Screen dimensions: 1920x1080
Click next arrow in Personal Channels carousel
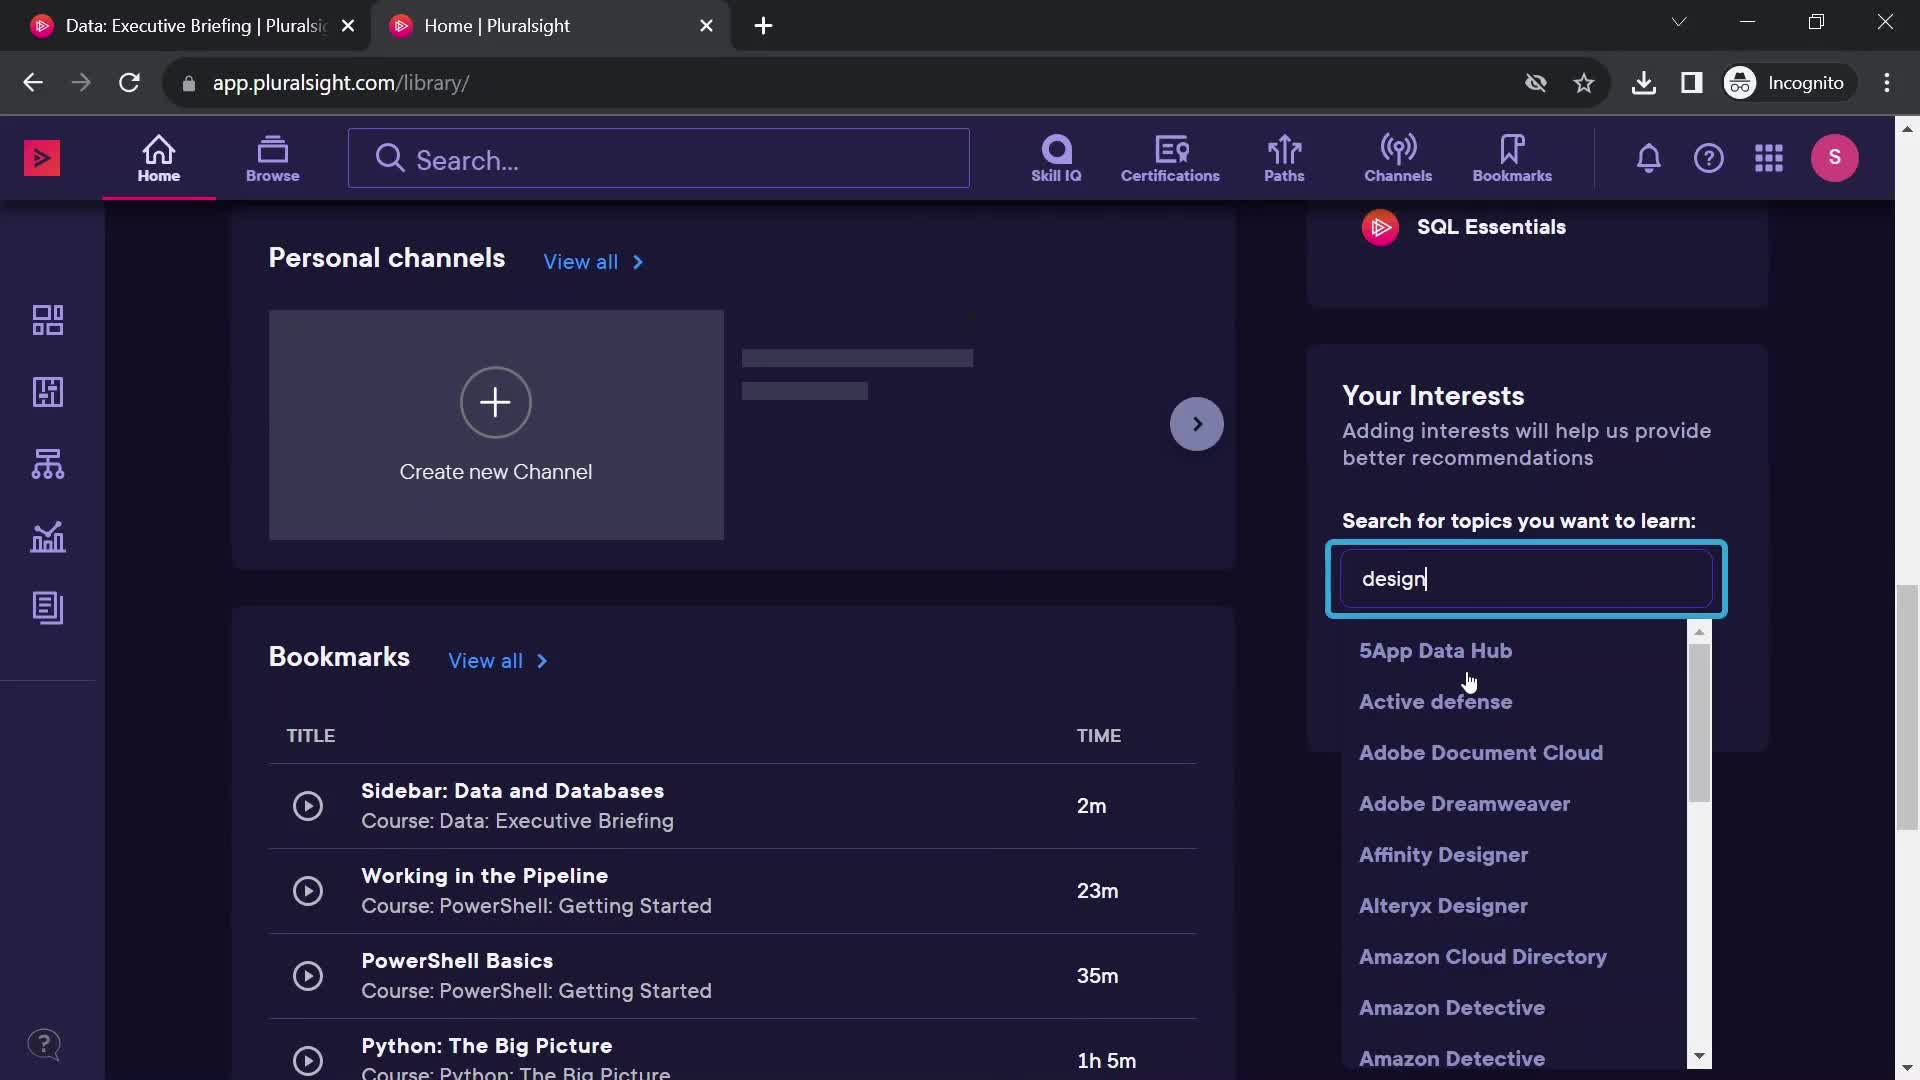point(1193,423)
